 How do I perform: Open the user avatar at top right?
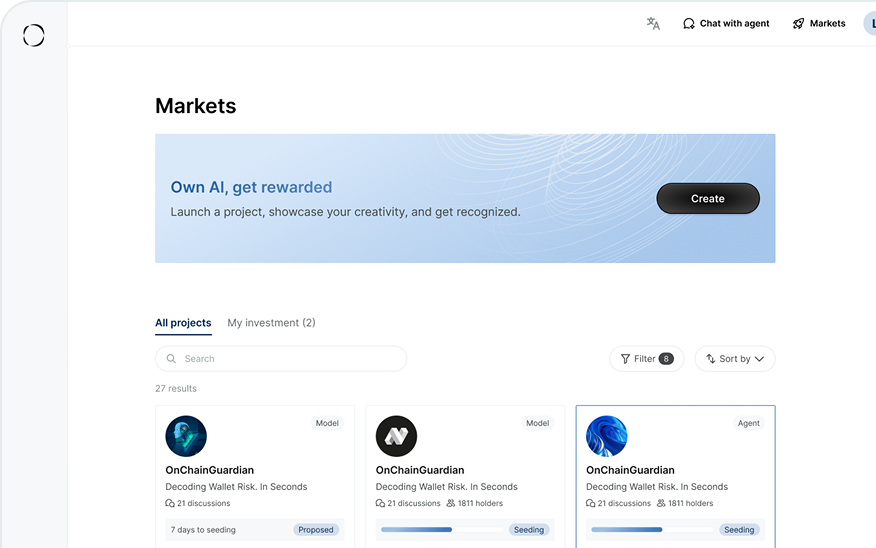pos(870,23)
